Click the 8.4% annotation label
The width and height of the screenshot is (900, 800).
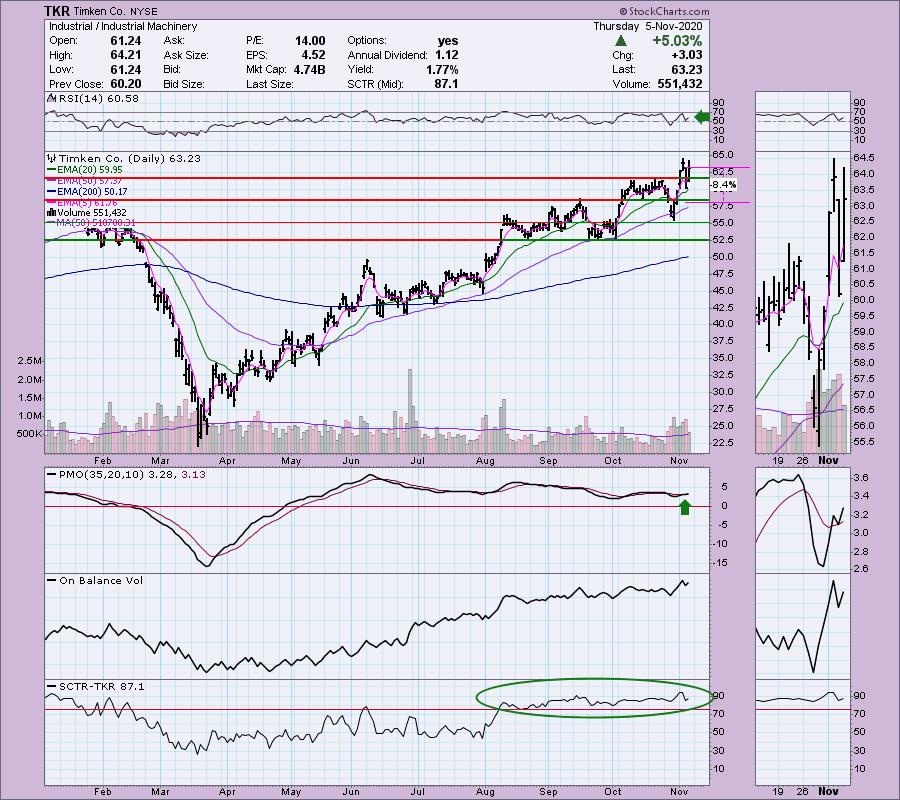(723, 185)
